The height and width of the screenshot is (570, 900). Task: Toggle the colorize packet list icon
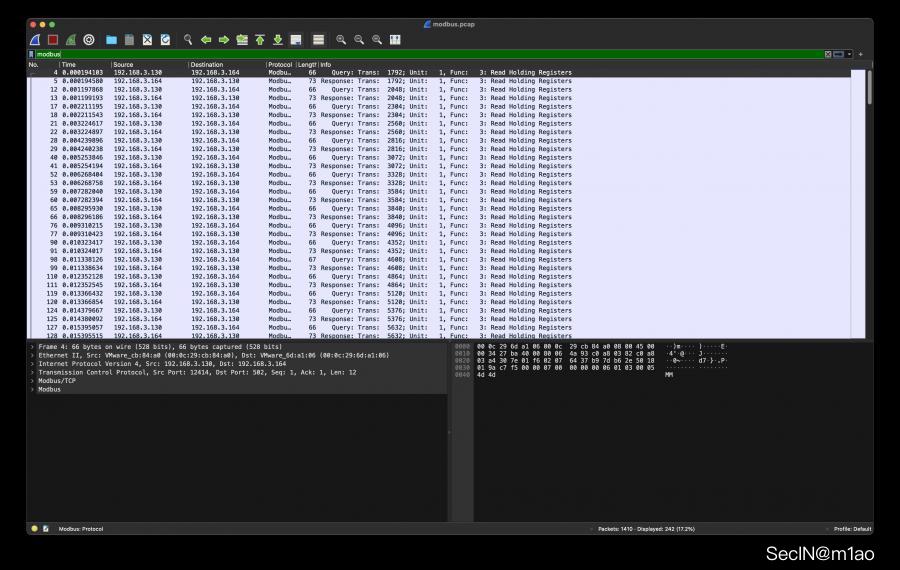click(319, 40)
